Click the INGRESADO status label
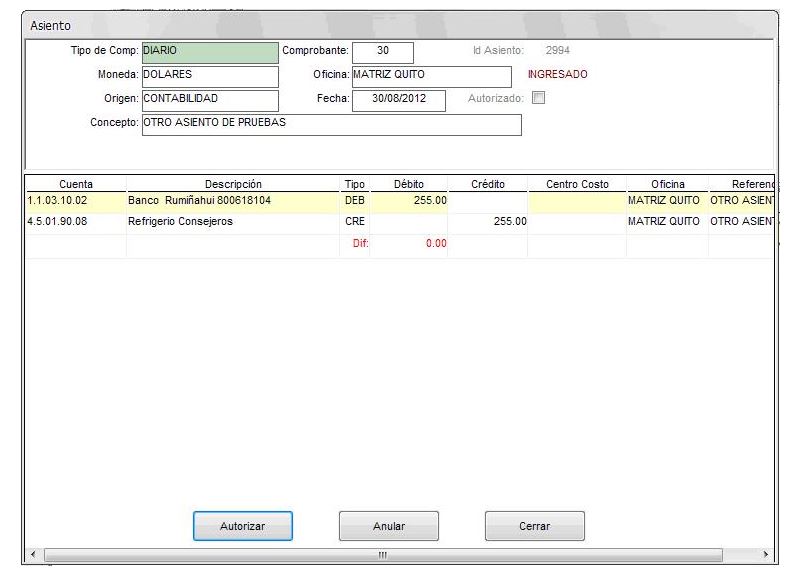This screenshot has height=585, width=792. [558, 74]
